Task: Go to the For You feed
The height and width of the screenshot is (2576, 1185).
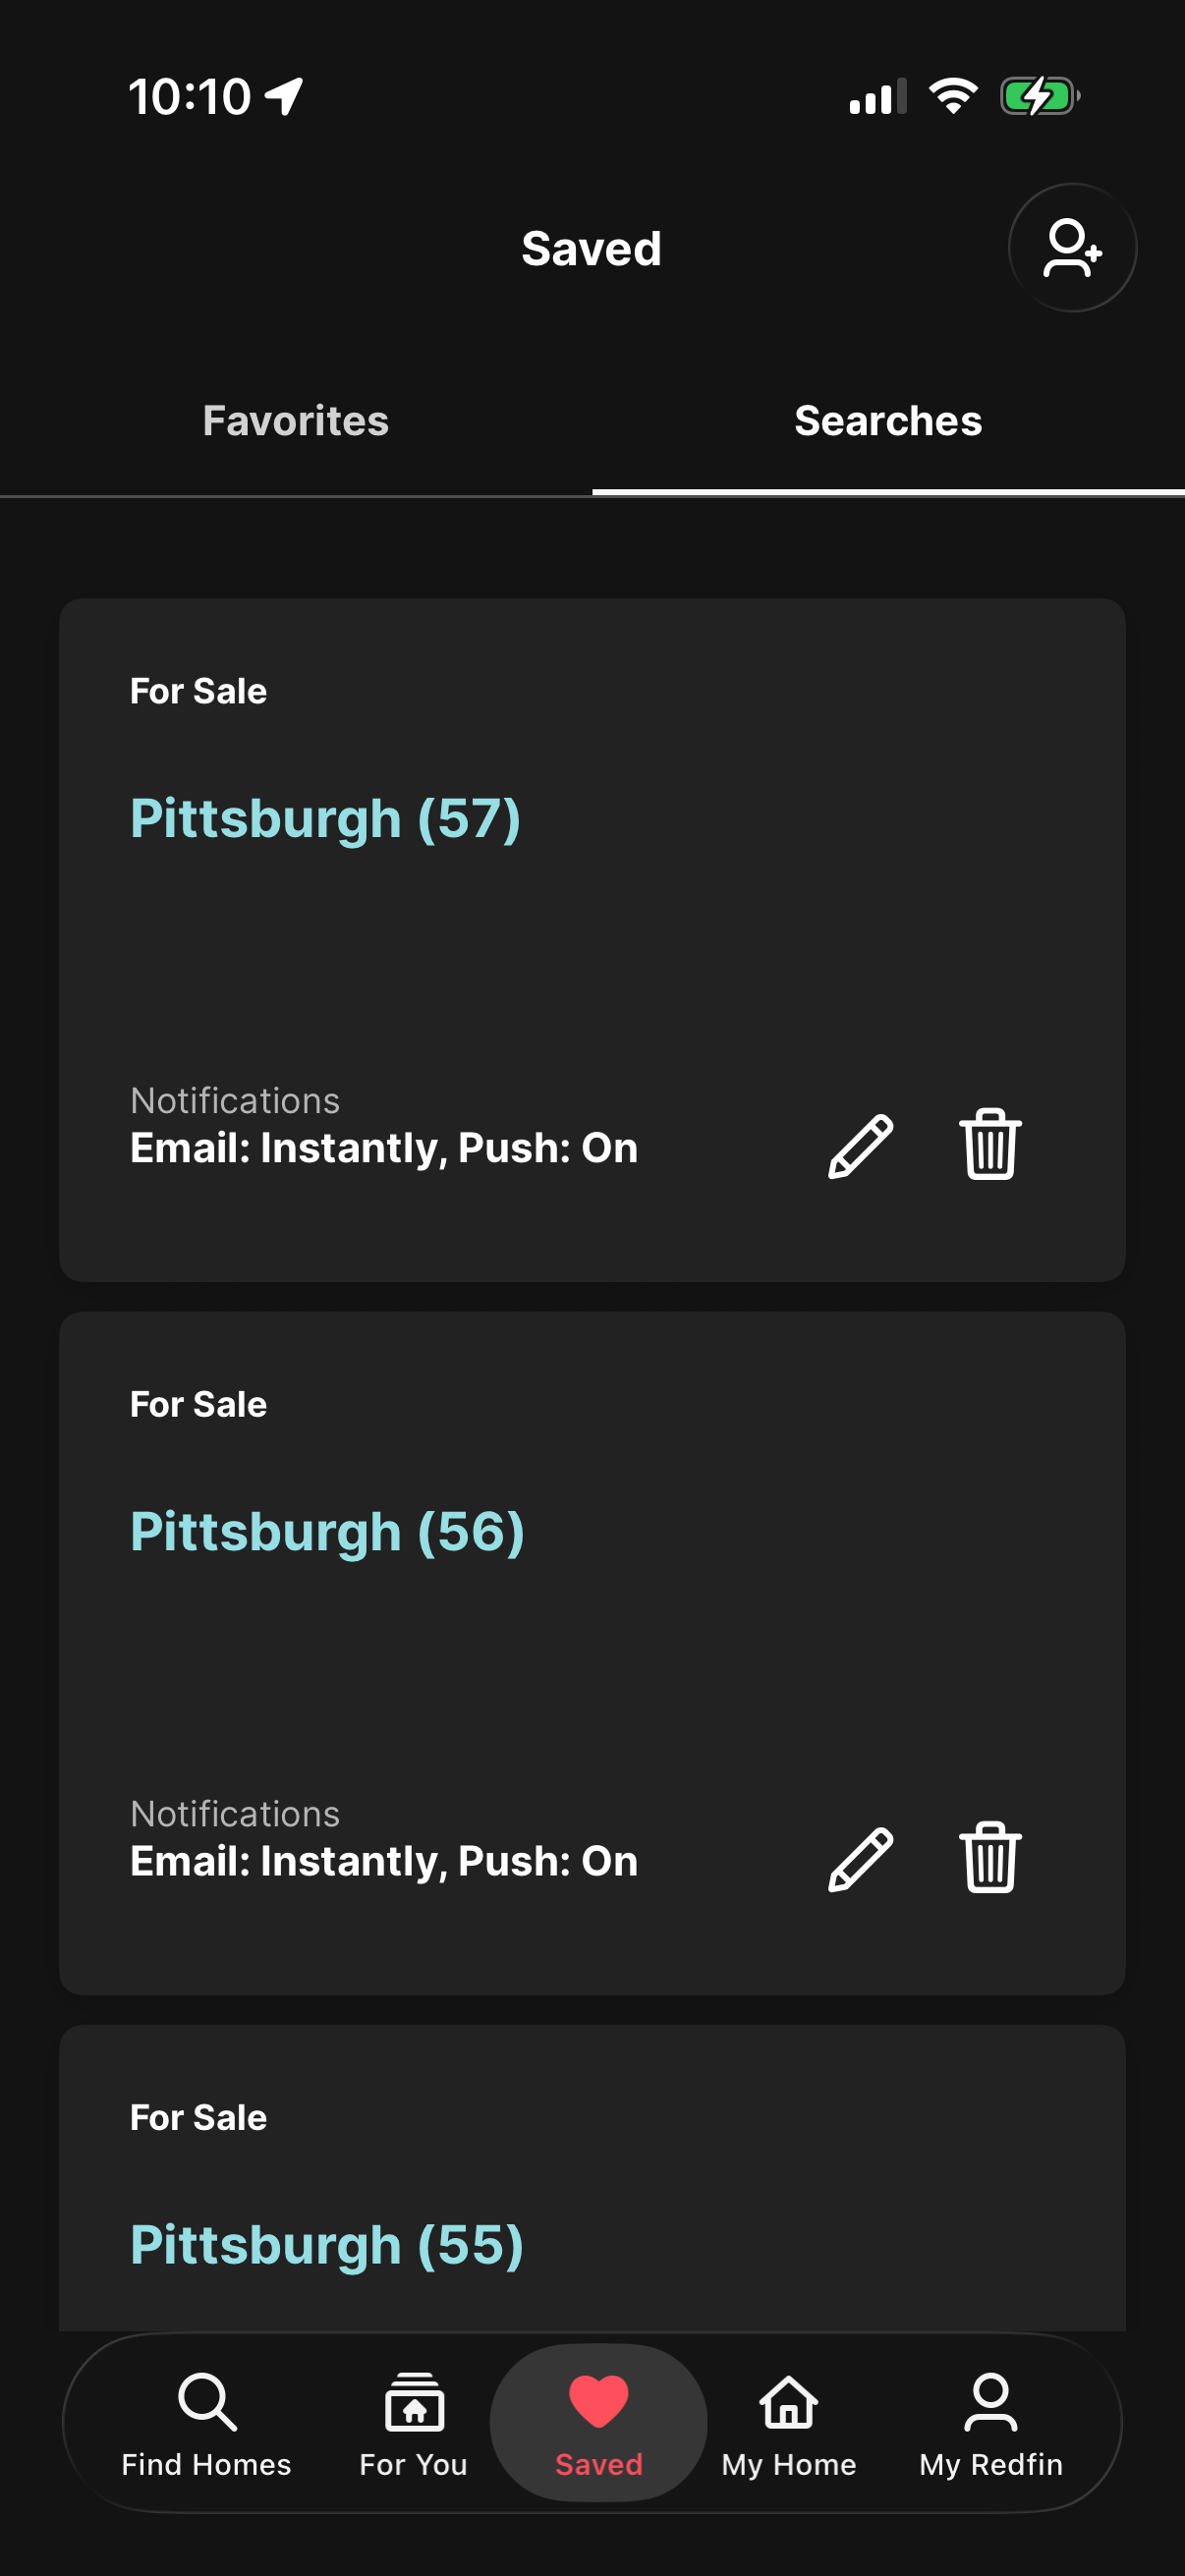Action: 413,2422
